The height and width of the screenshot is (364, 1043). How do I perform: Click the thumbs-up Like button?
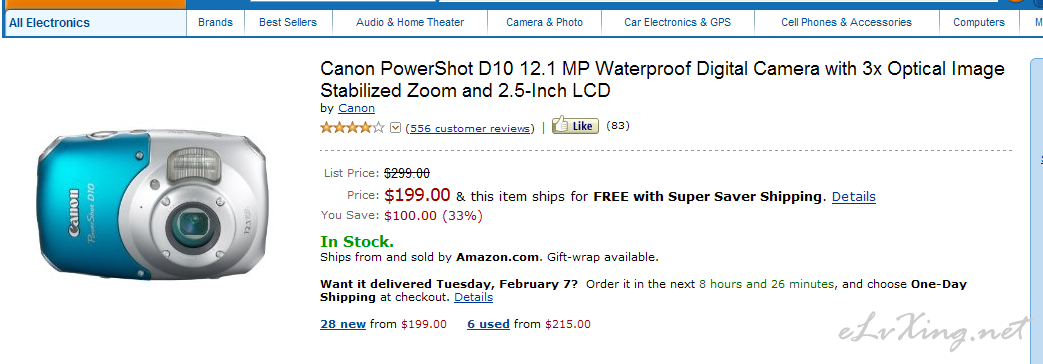point(575,126)
